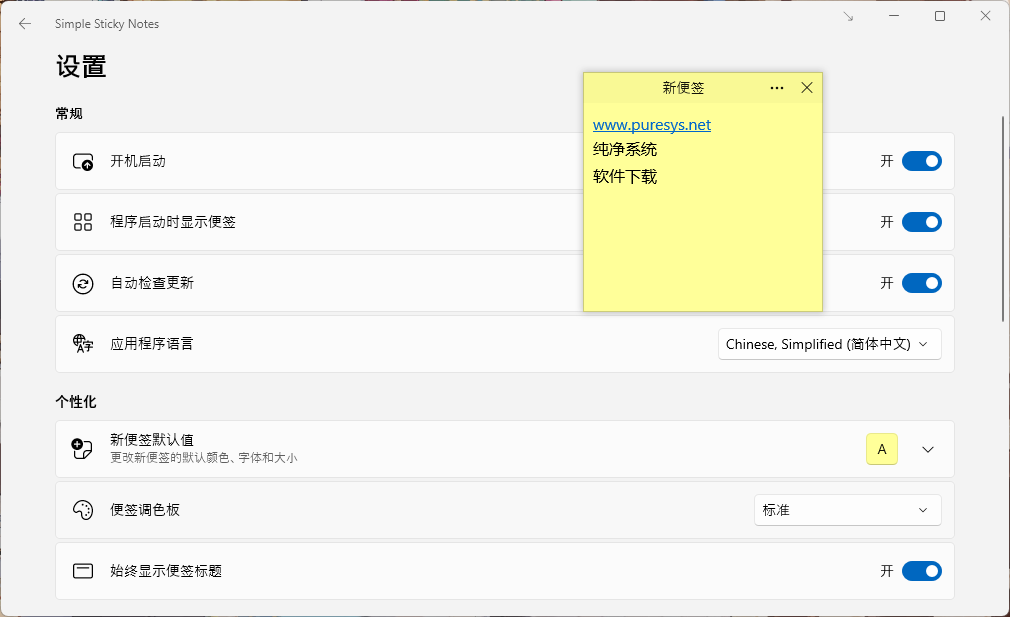Disable 自动检查更新
The width and height of the screenshot is (1010, 617).
(921, 283)
